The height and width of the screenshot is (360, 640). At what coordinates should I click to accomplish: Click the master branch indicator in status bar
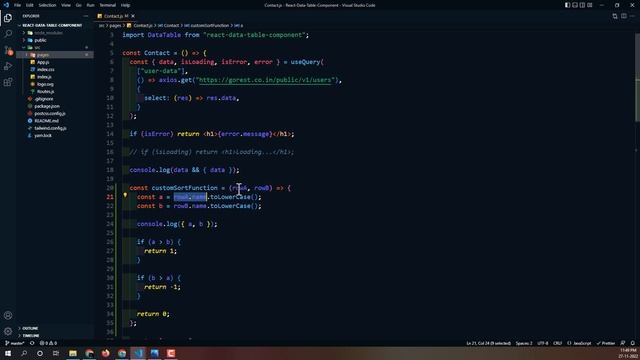coord(15,343)
